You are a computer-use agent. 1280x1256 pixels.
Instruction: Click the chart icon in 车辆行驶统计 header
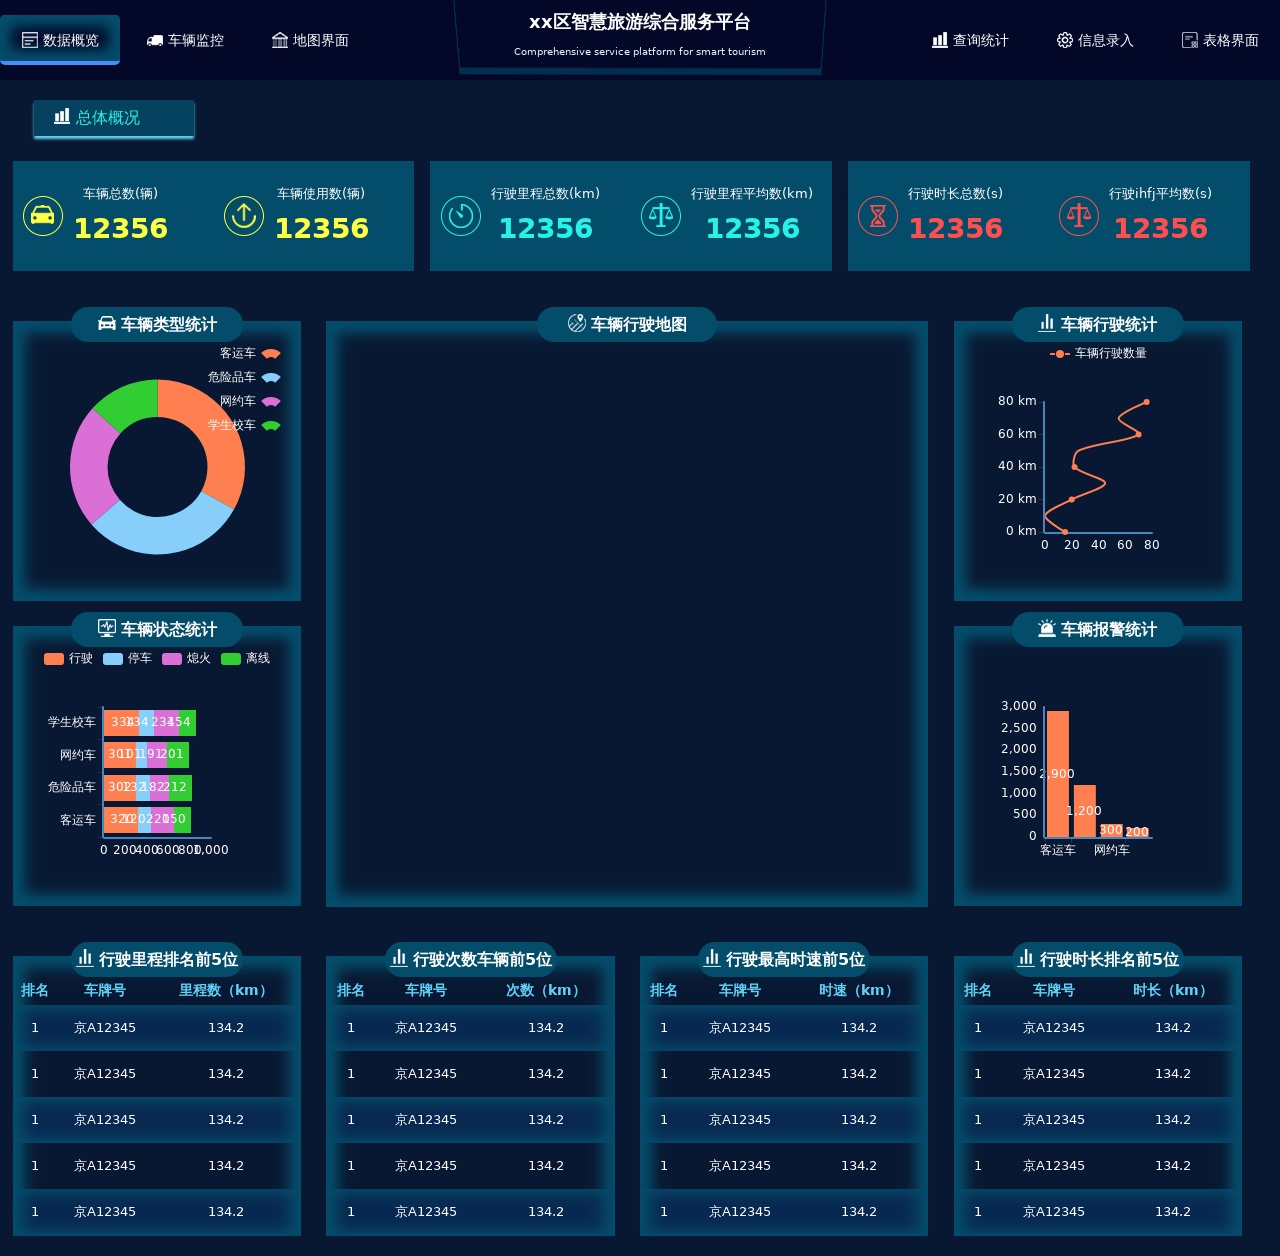point(1047,323)
